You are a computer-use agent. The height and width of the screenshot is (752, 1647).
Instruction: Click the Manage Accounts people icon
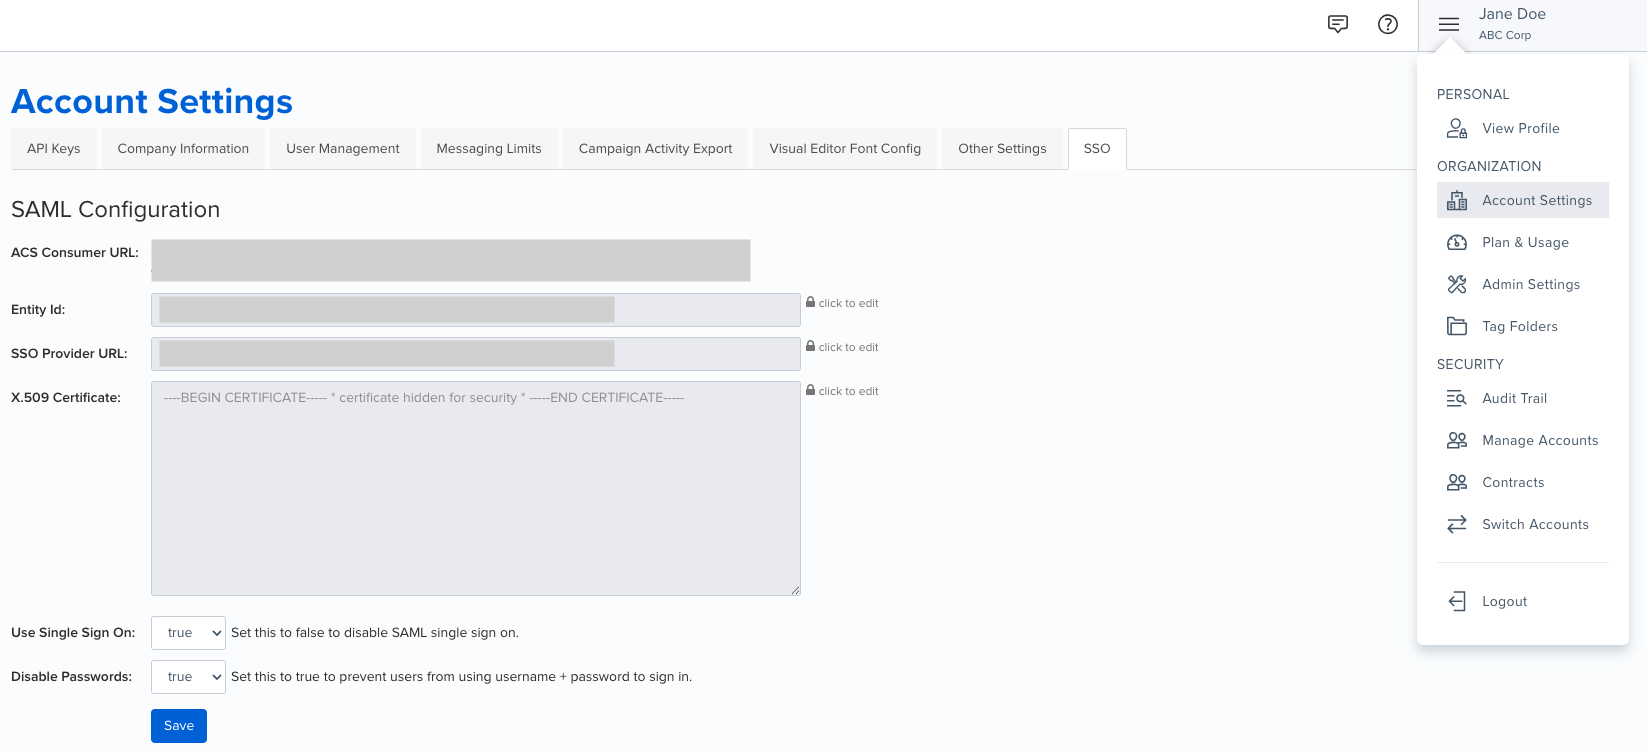(x=1457, y=440)
